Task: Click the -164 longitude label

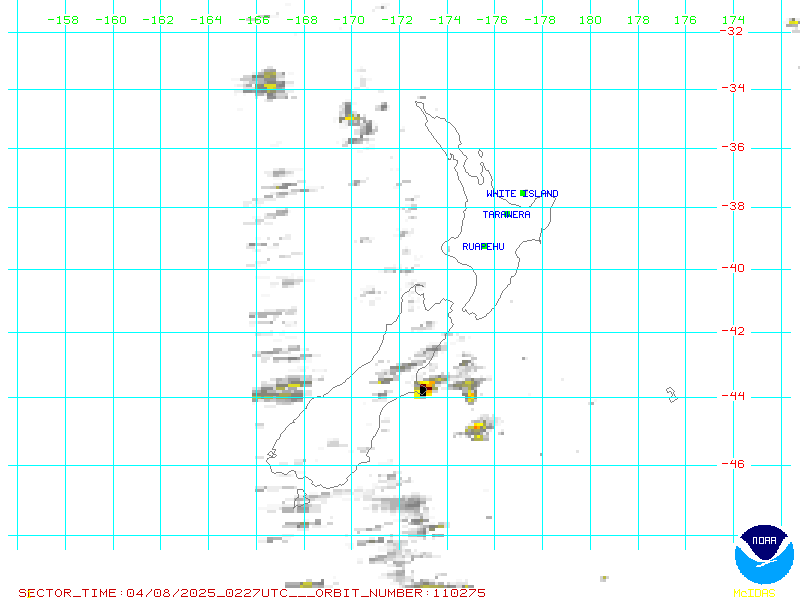Action: coord(206,20)
